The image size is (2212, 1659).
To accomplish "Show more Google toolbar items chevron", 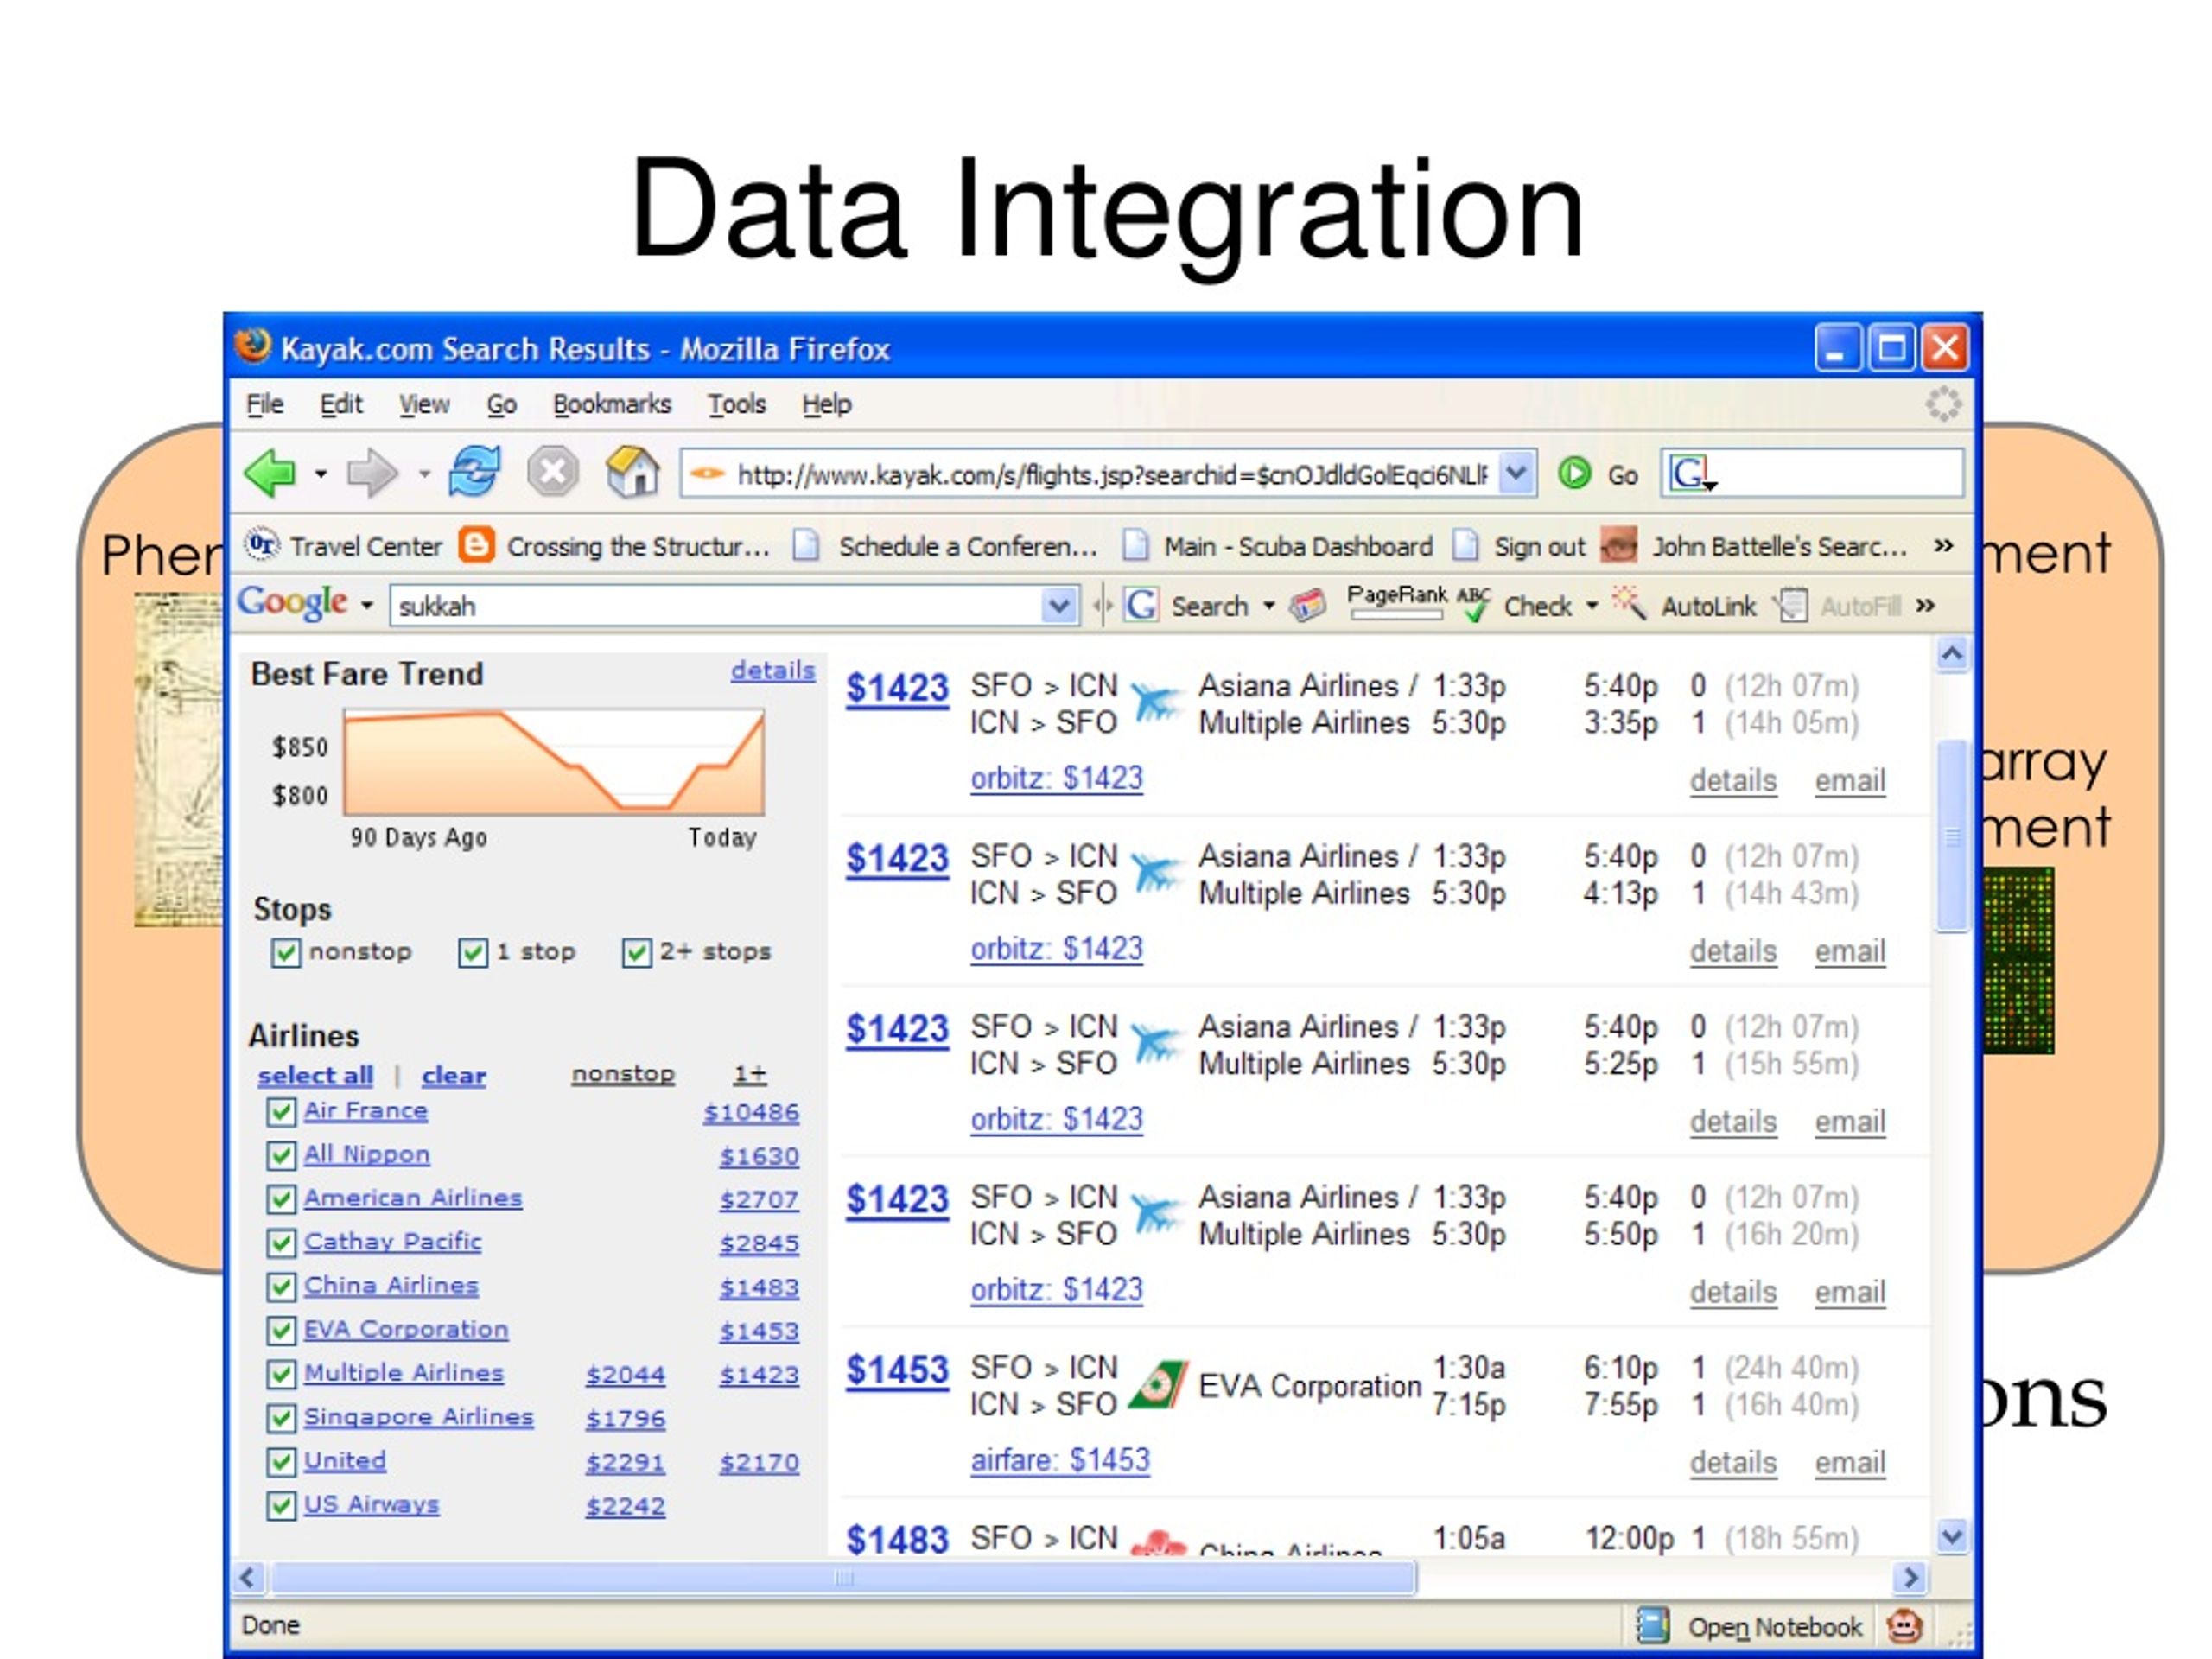I will click(1925, 605).
